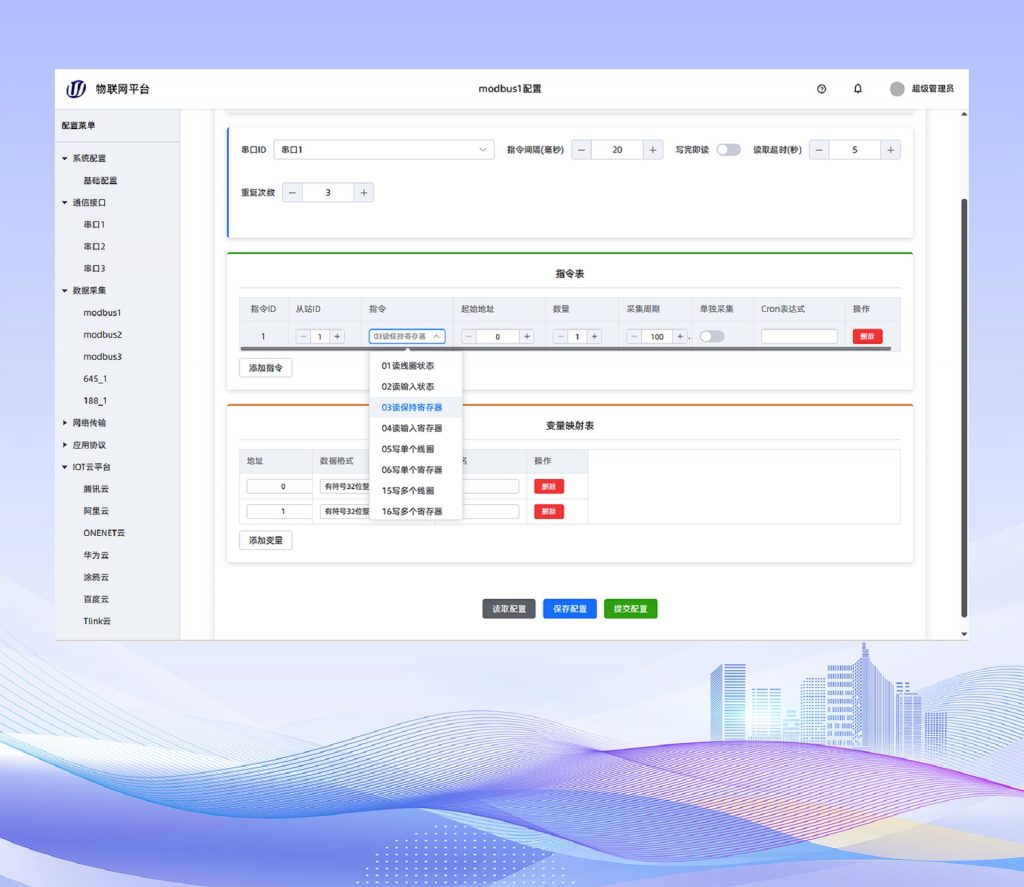
Task: Decrease 读取超时(秒) with the minus button
Action: 818,150
